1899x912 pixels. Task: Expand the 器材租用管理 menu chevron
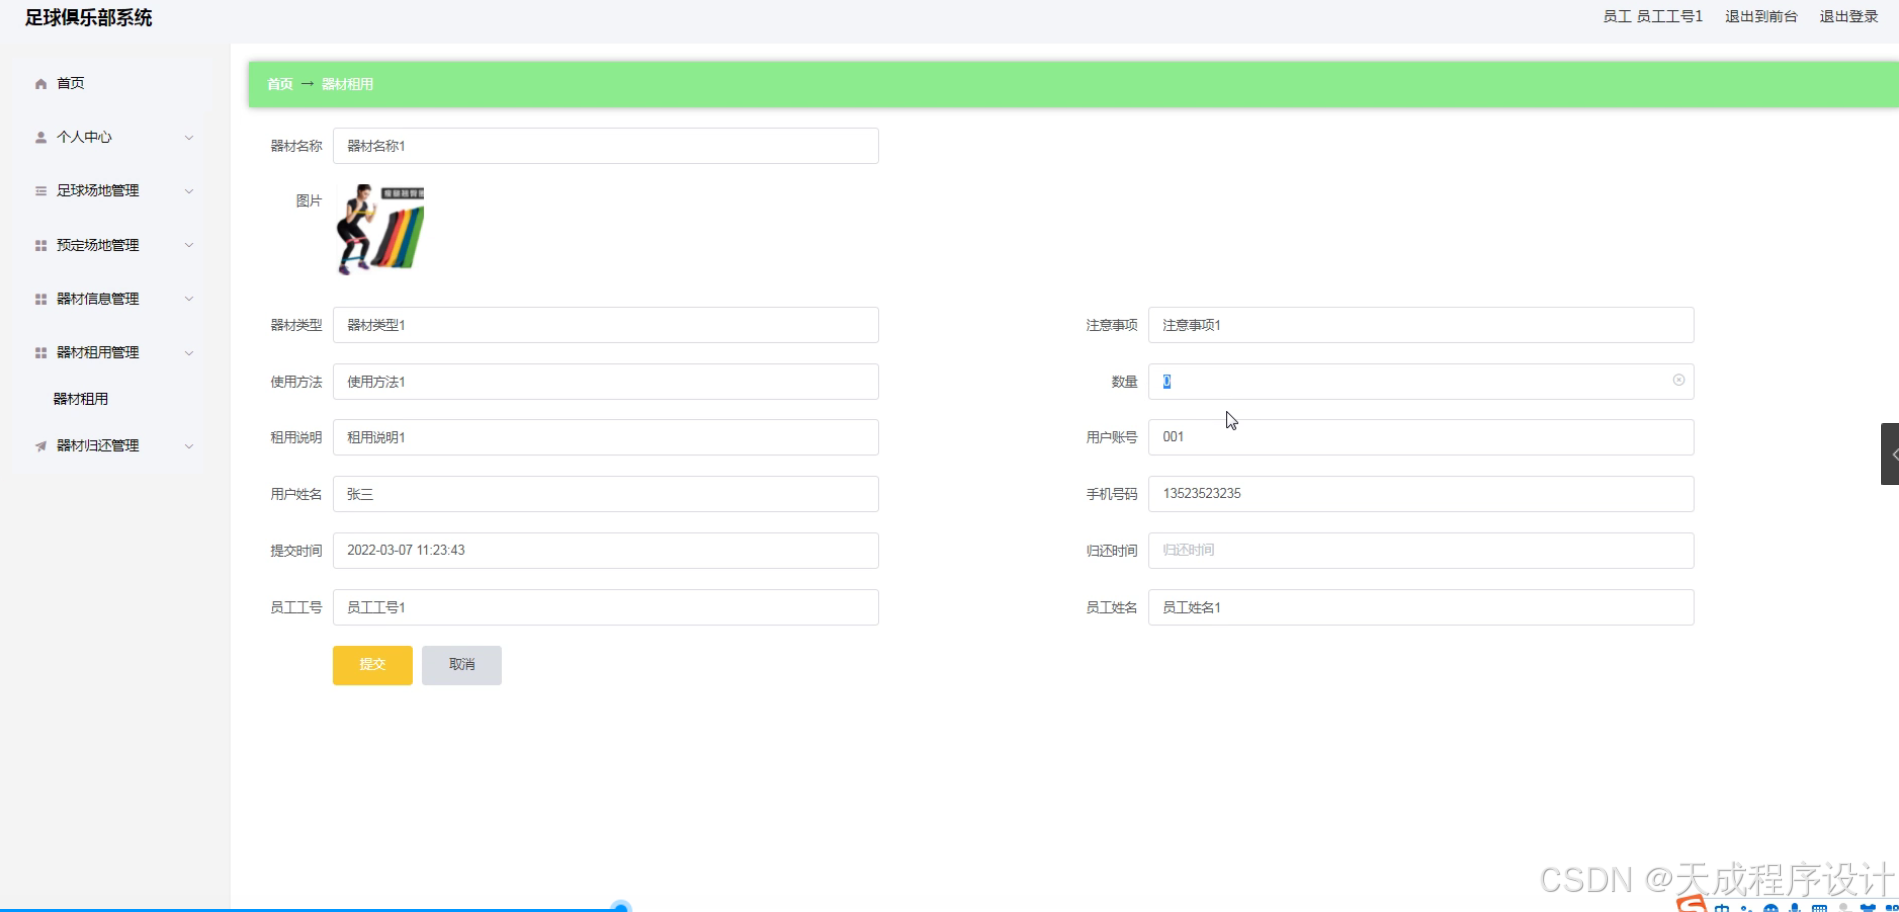(x=189, y=352)
